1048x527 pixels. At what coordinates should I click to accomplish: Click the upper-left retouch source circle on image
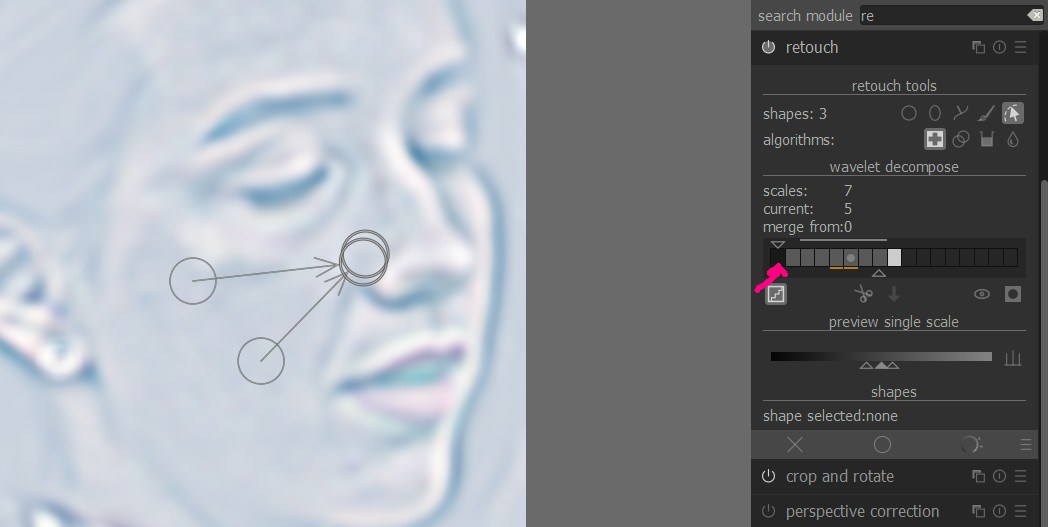pyautogui.click(x=193, y=281)
